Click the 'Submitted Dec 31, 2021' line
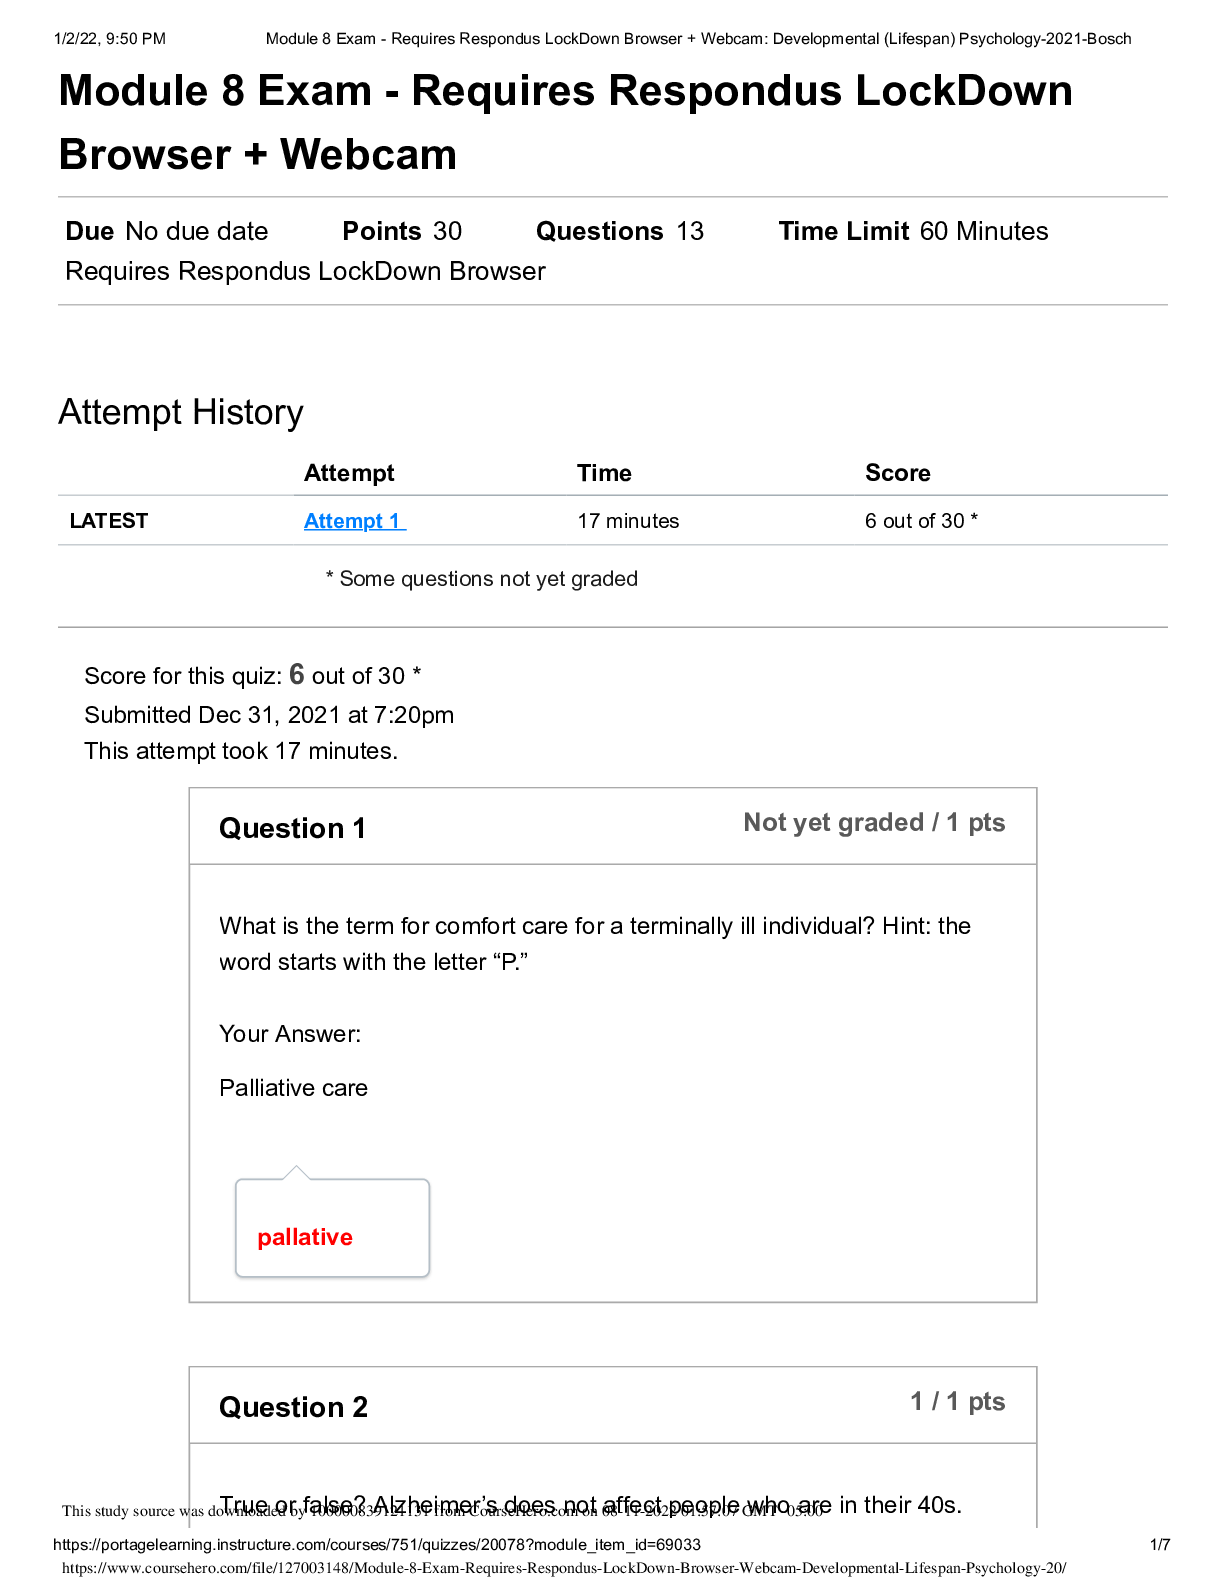 (269, 715)
